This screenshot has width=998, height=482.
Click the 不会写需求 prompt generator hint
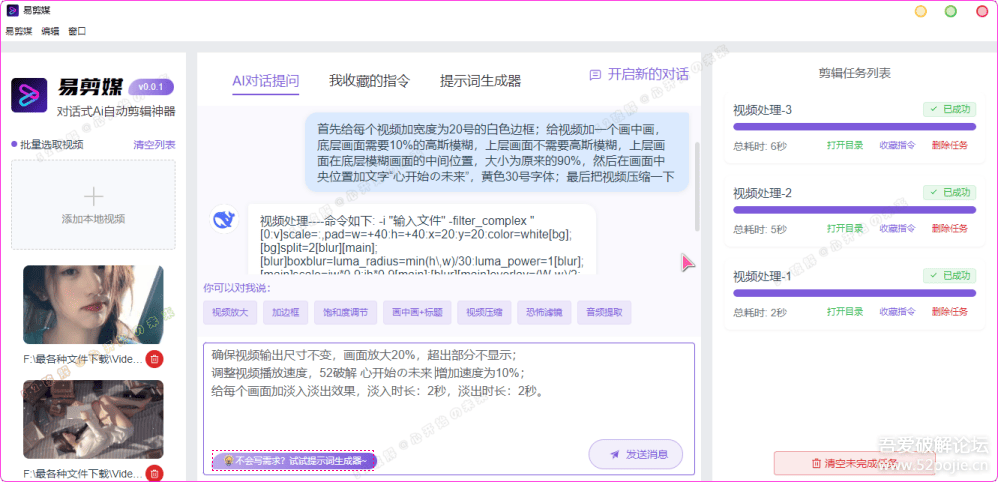(293, 461)
